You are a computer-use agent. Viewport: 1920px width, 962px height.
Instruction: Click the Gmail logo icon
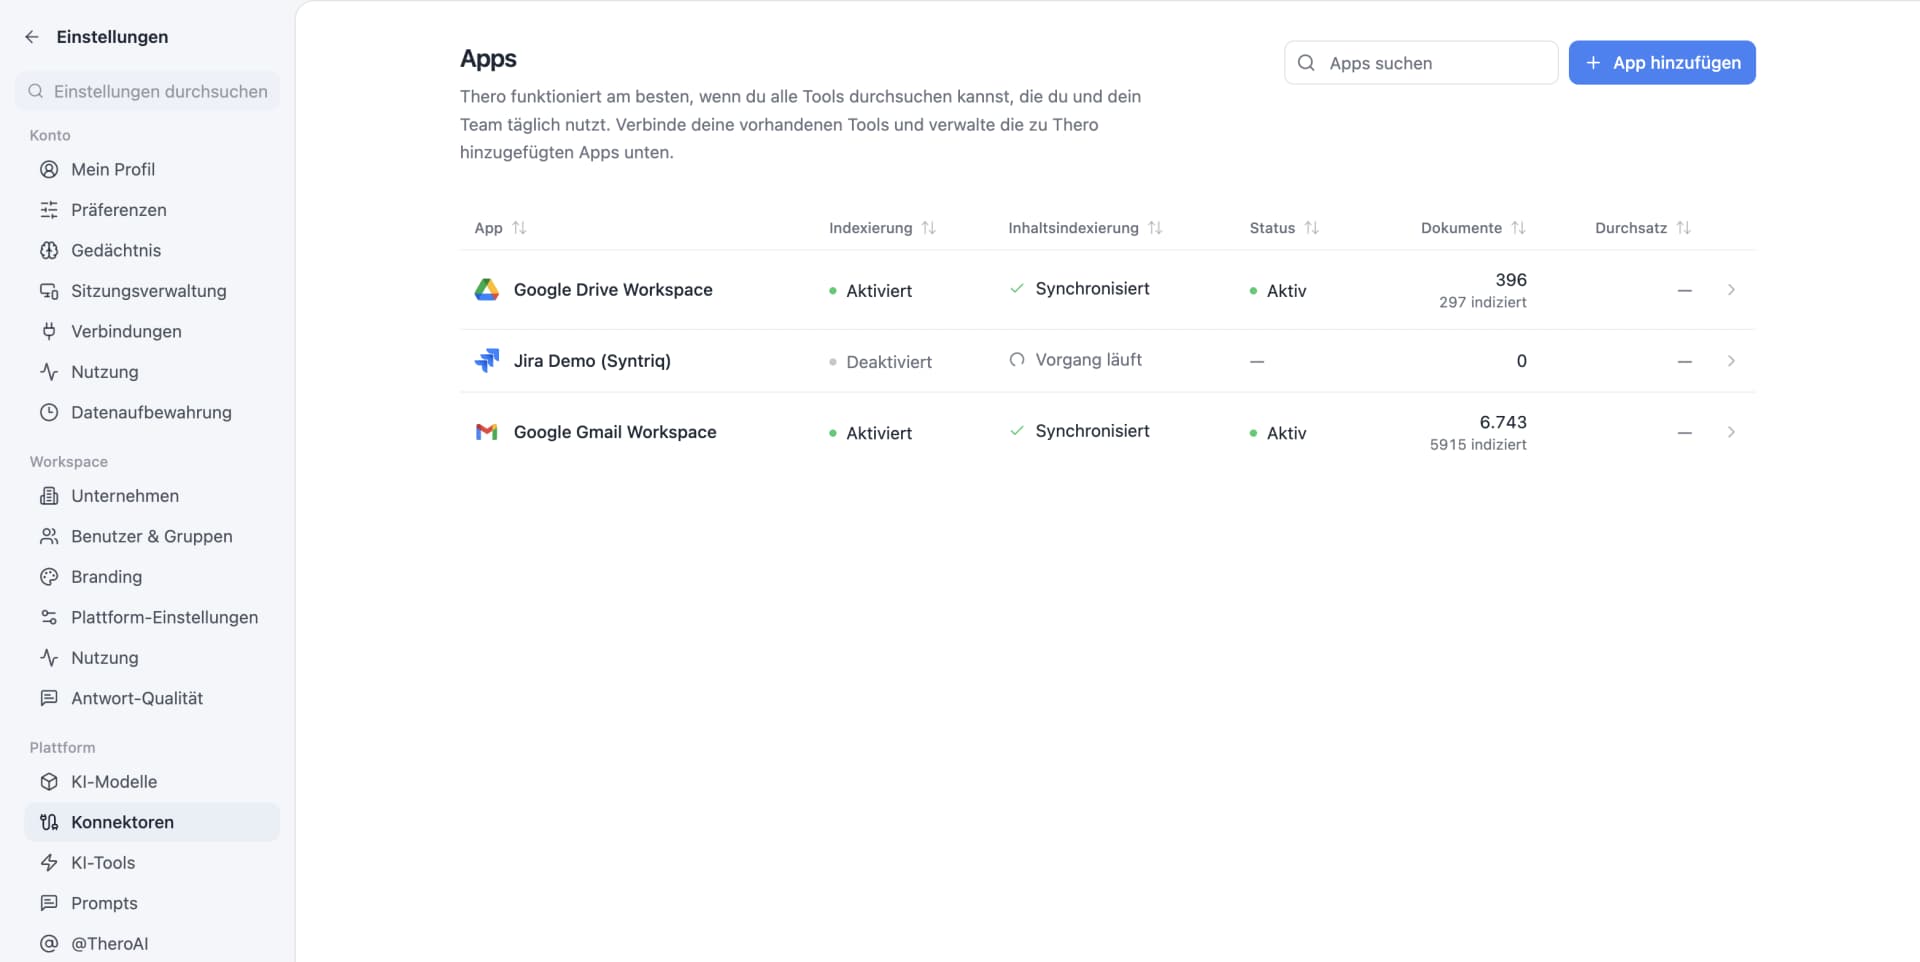487,432
